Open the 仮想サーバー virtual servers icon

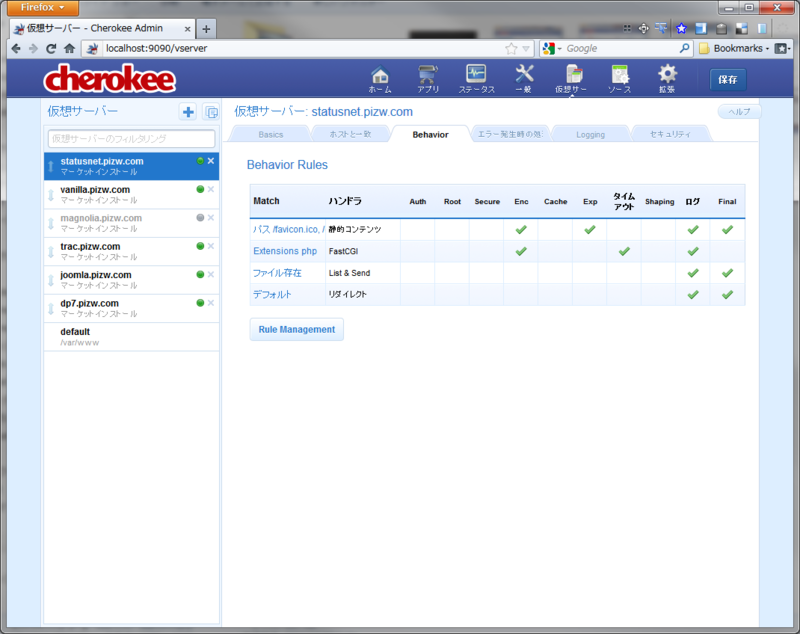pyautogui.click(x=571, y=79)
